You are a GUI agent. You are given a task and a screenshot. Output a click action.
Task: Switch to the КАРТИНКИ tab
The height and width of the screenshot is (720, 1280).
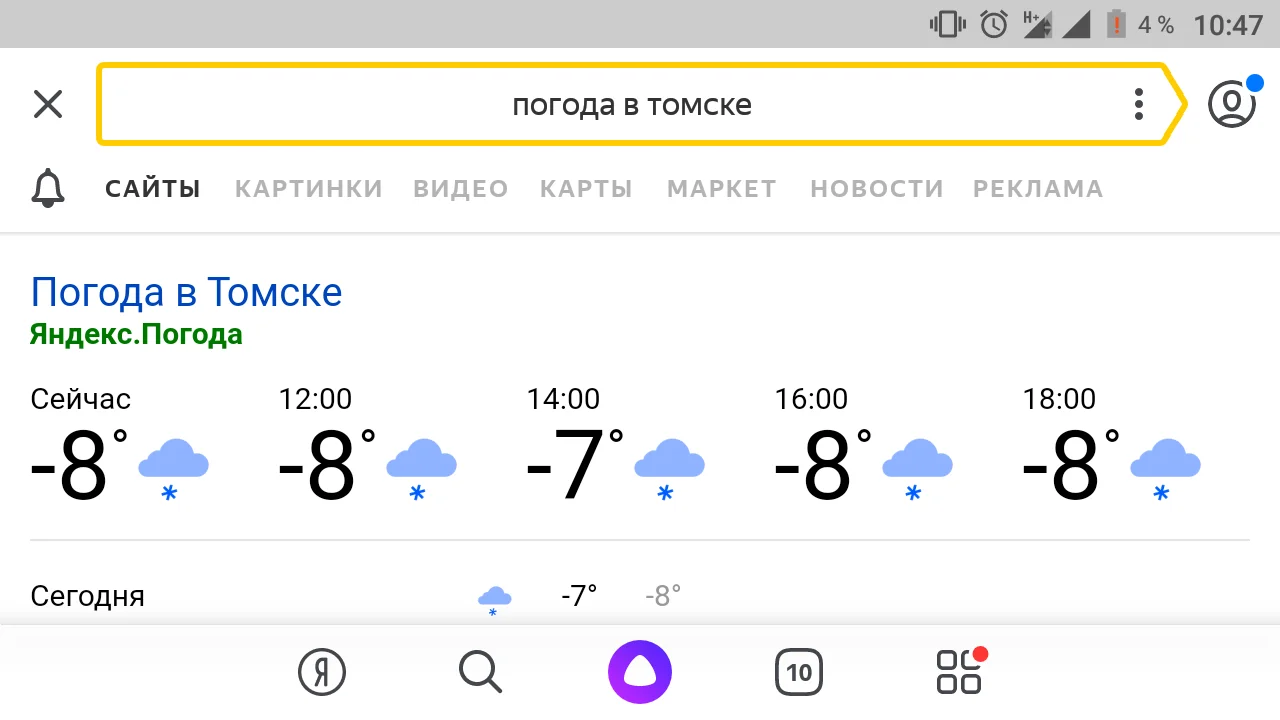click(x=308, y=188)
